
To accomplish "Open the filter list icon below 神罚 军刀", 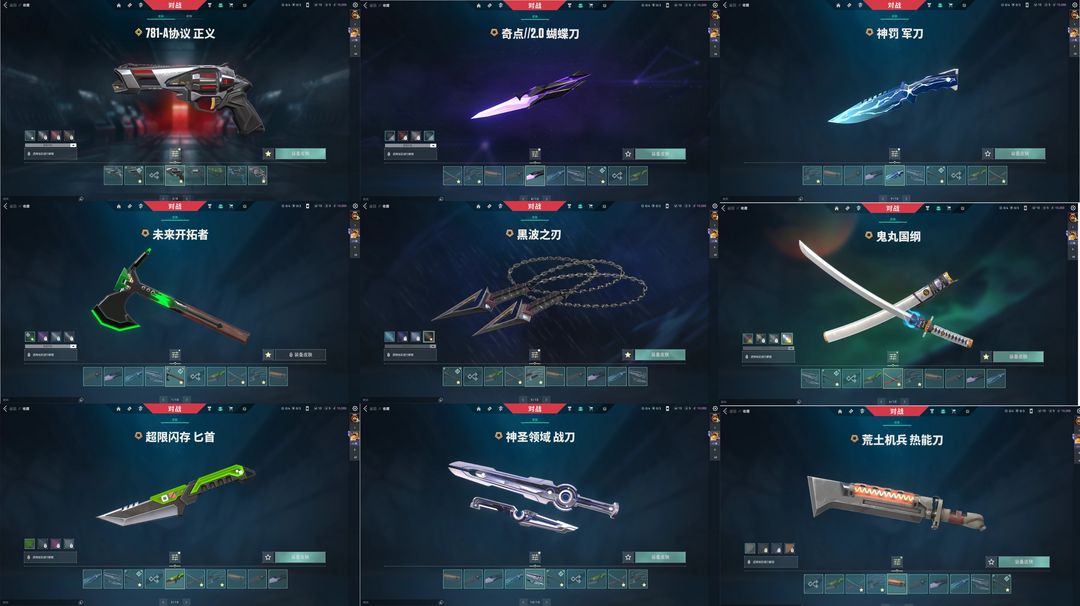I will point(894,154).
